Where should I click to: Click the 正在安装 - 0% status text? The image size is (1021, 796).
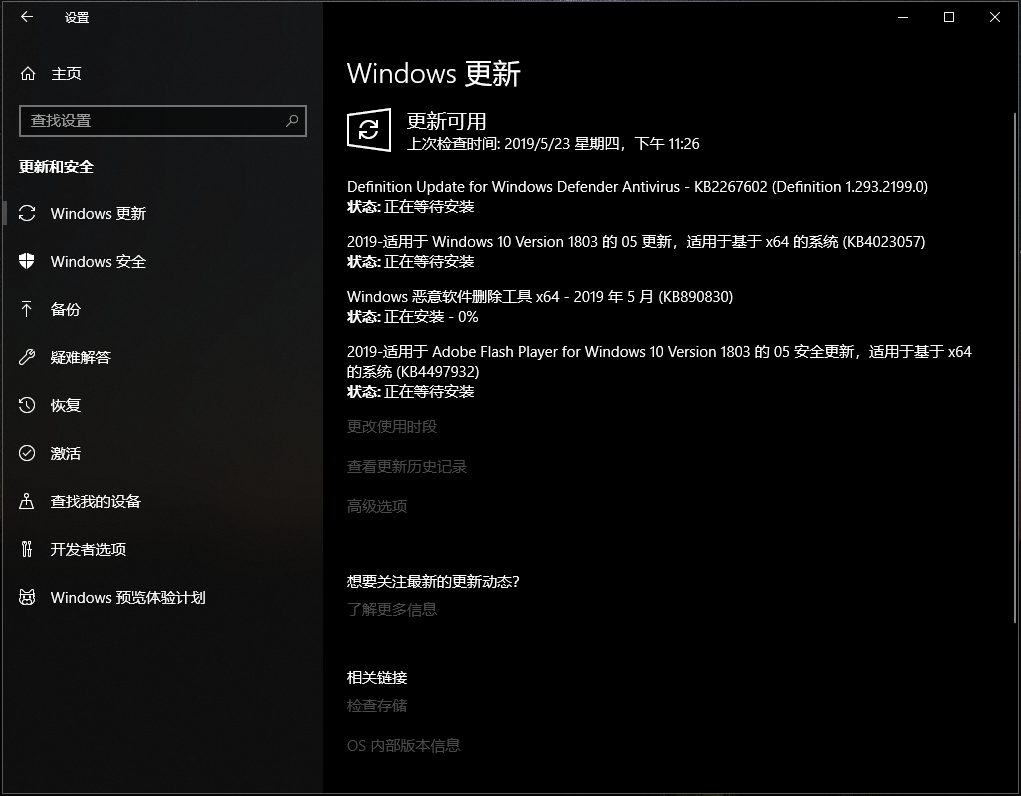[431, 317]
